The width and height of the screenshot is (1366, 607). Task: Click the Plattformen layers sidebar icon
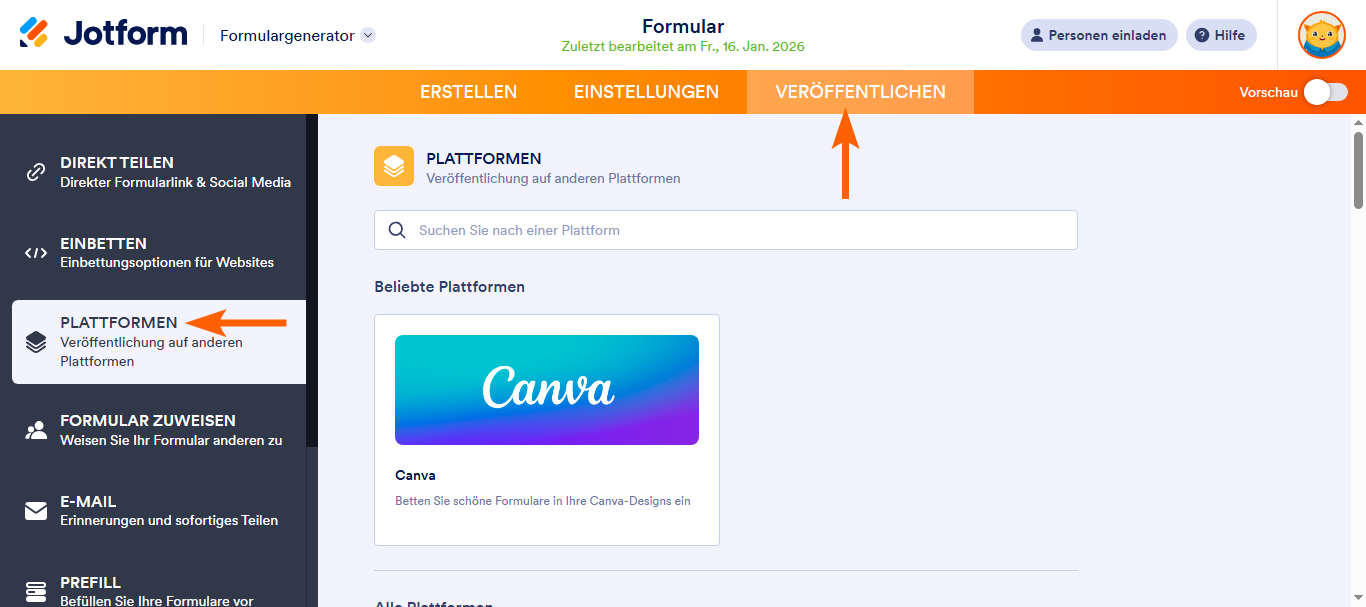(x=36, y=342)
